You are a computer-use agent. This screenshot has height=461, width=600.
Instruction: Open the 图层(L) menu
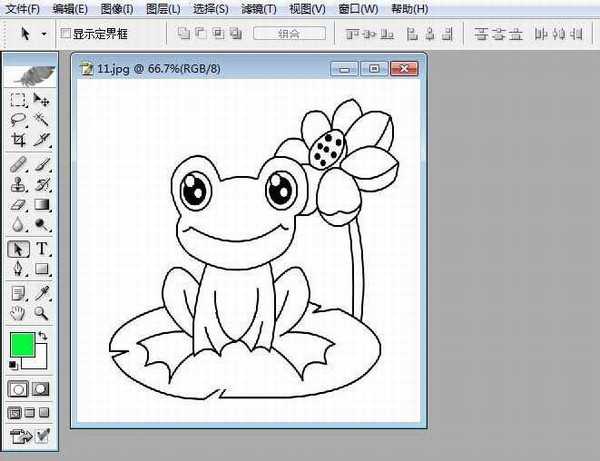pyautogui.click(x=163, y=9)
